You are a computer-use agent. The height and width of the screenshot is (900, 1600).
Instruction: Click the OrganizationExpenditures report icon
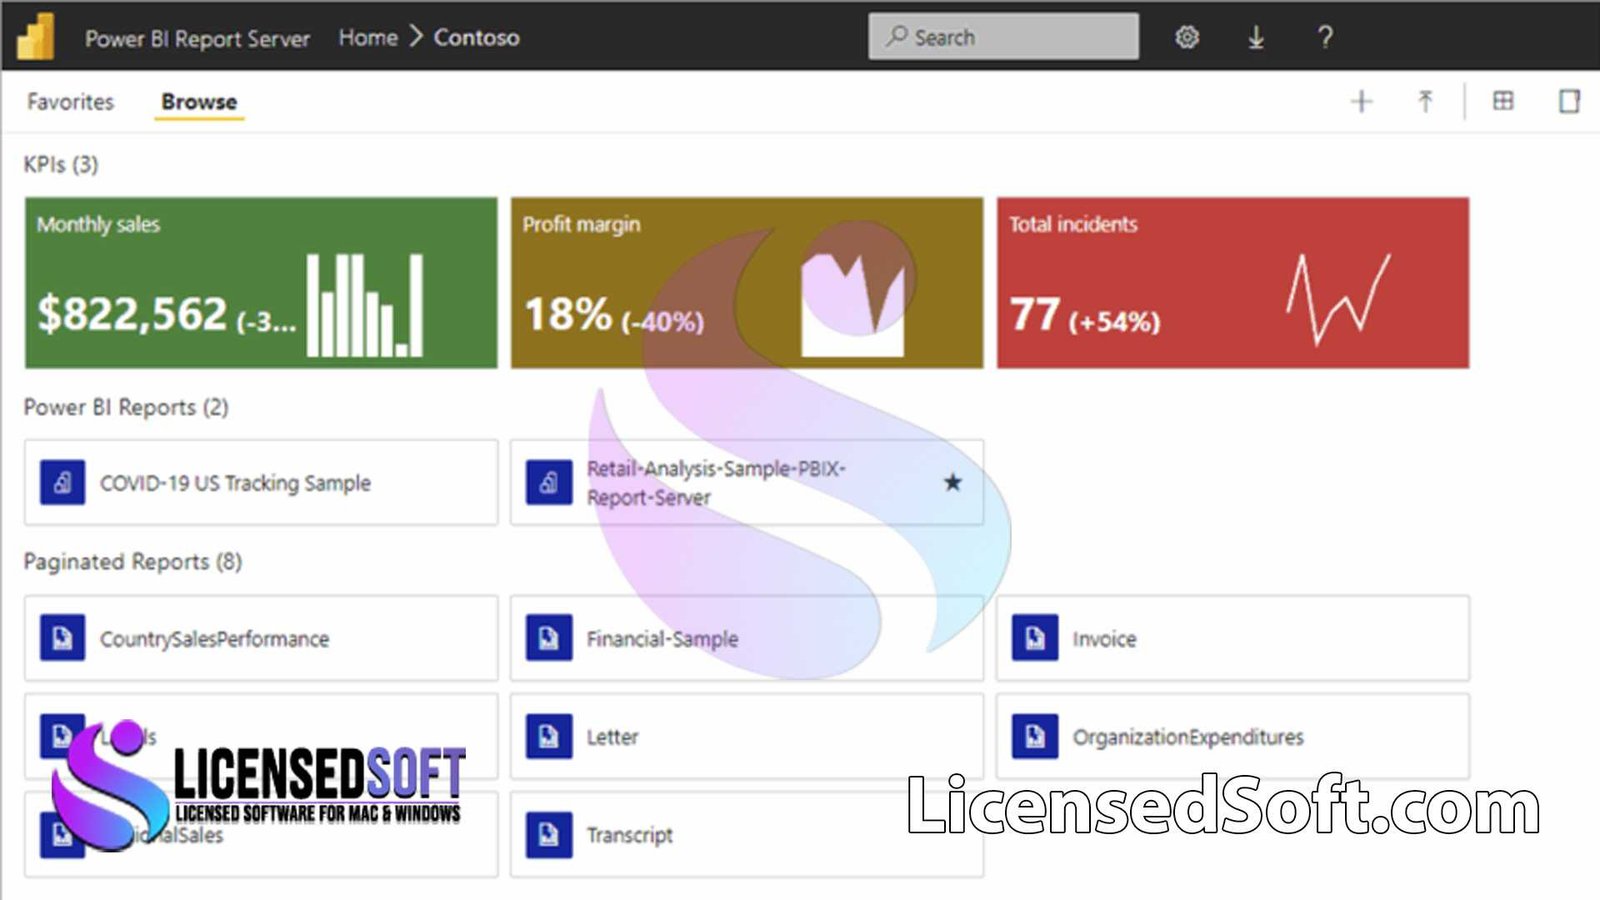(x=1035, y=737)
